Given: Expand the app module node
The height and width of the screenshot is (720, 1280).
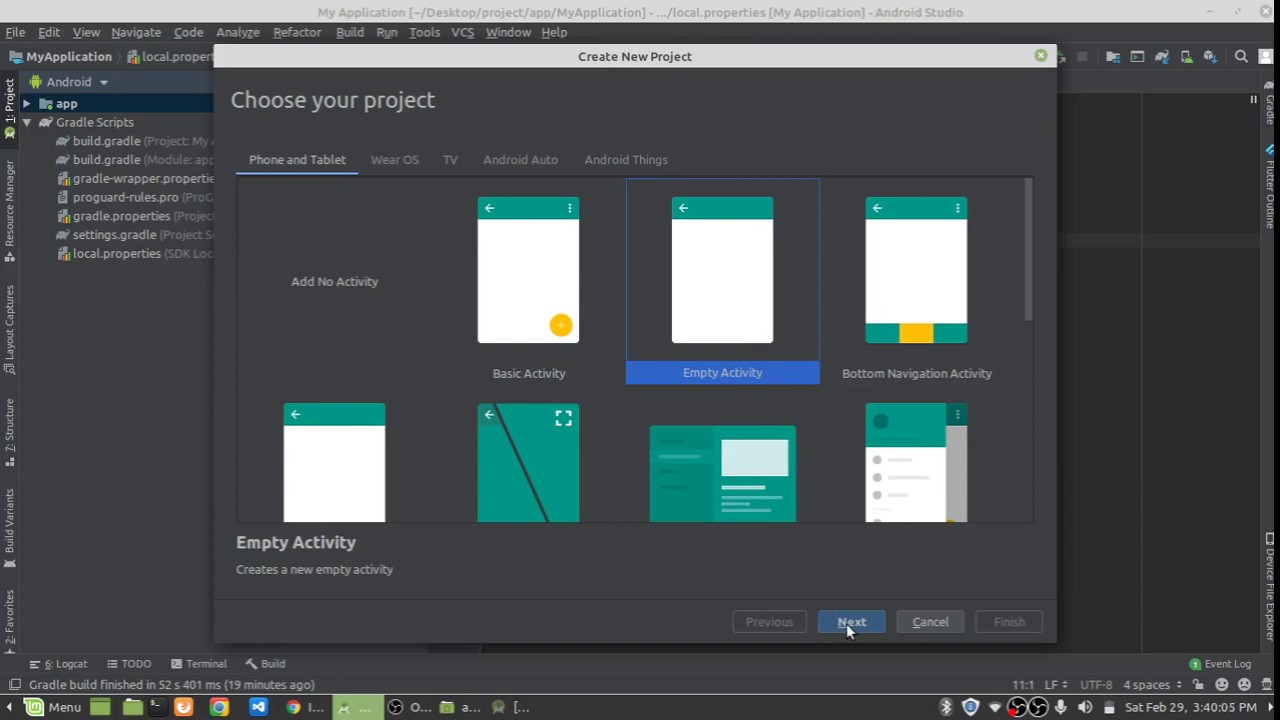Looking at the screenshot, I should (27, 104).
